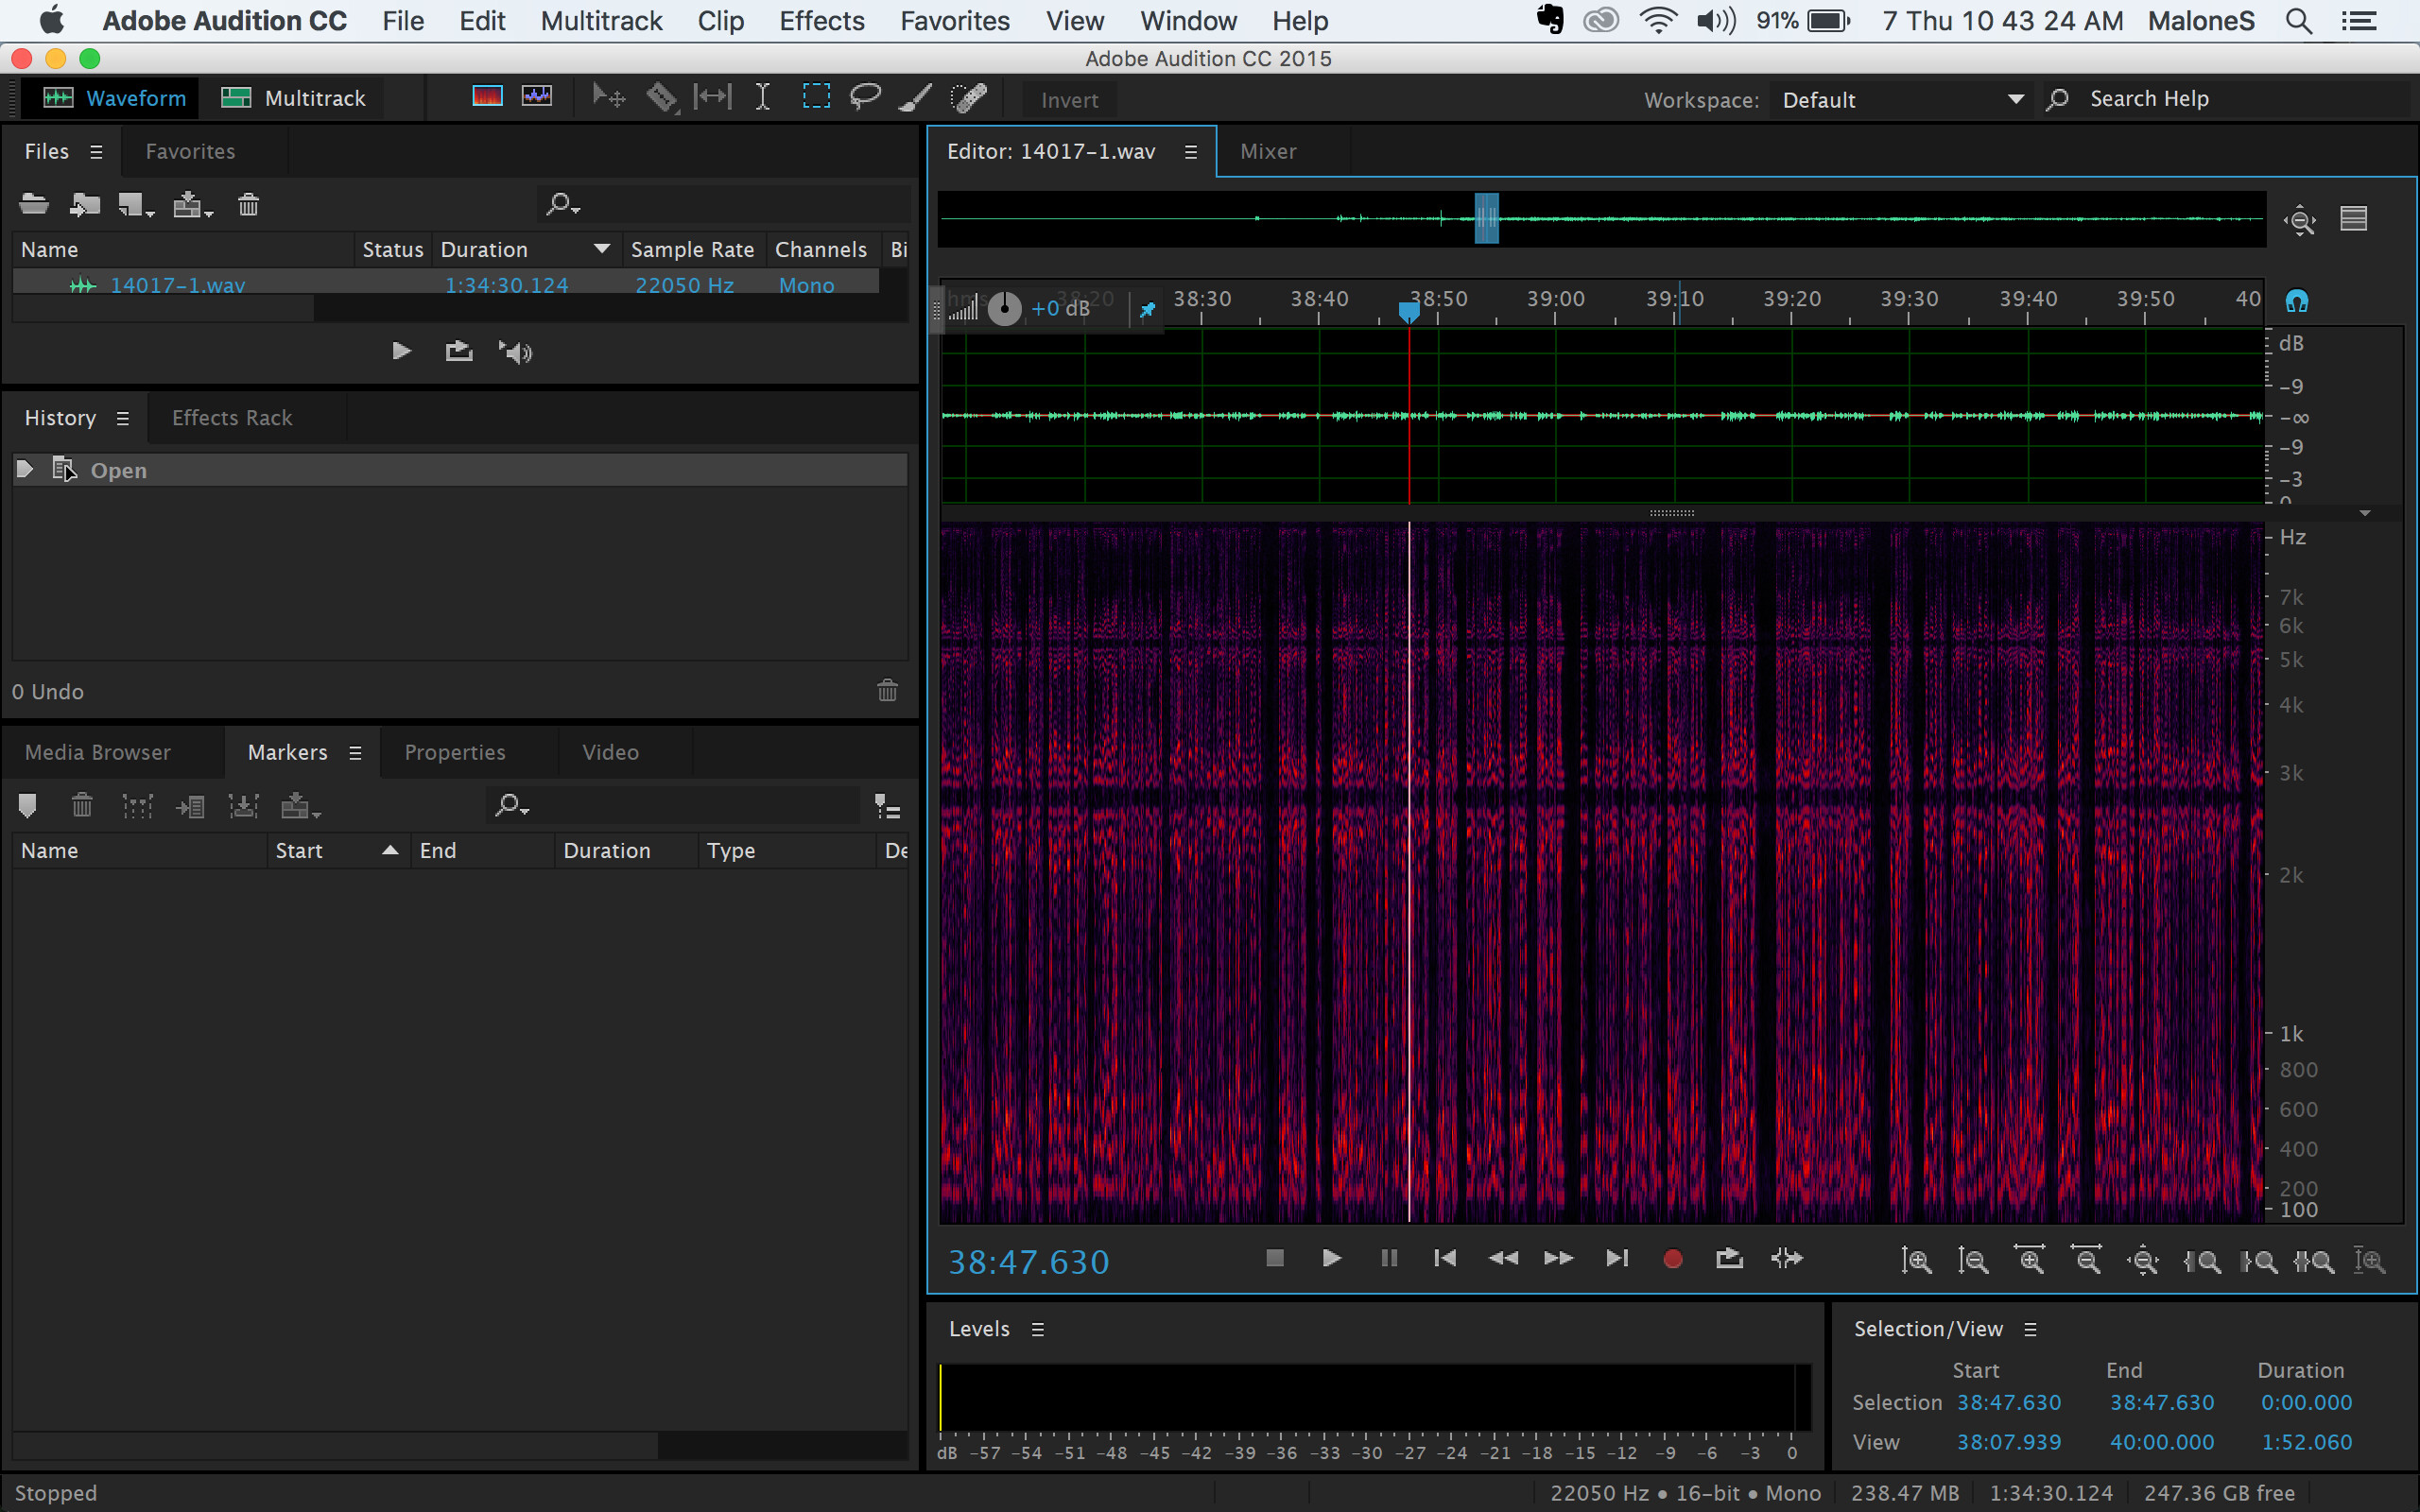Open Files search filter dropdown
This screenshot has height=1512, width=2420.
(562, 205)
